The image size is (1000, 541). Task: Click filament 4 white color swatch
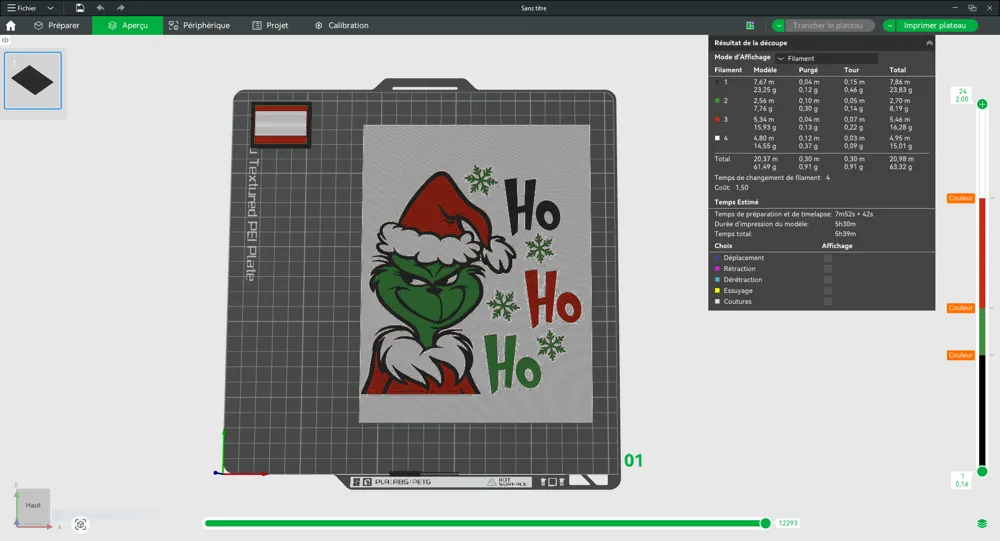click(717, 138)
